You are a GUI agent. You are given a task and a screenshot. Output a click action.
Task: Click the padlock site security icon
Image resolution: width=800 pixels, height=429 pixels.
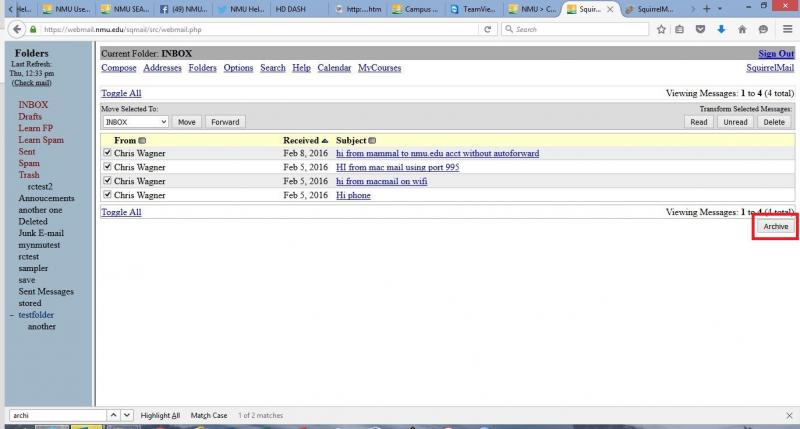(34, 30)
